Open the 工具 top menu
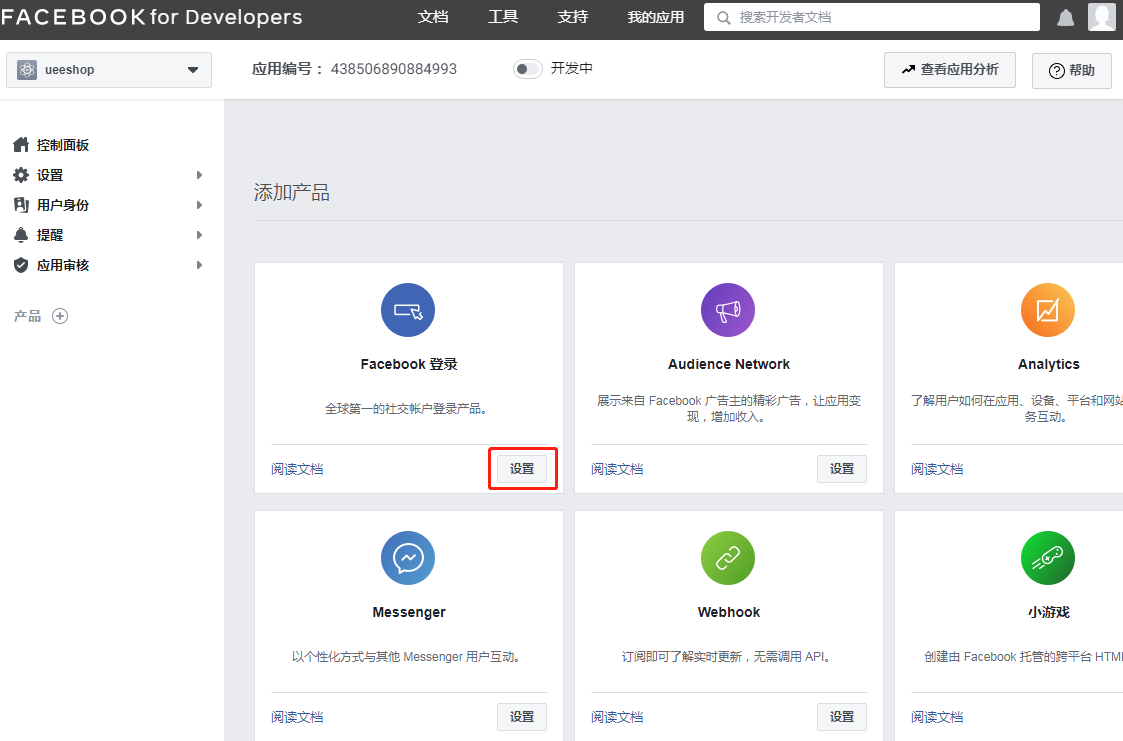1123x741 pixels. (x=503, y=17)
